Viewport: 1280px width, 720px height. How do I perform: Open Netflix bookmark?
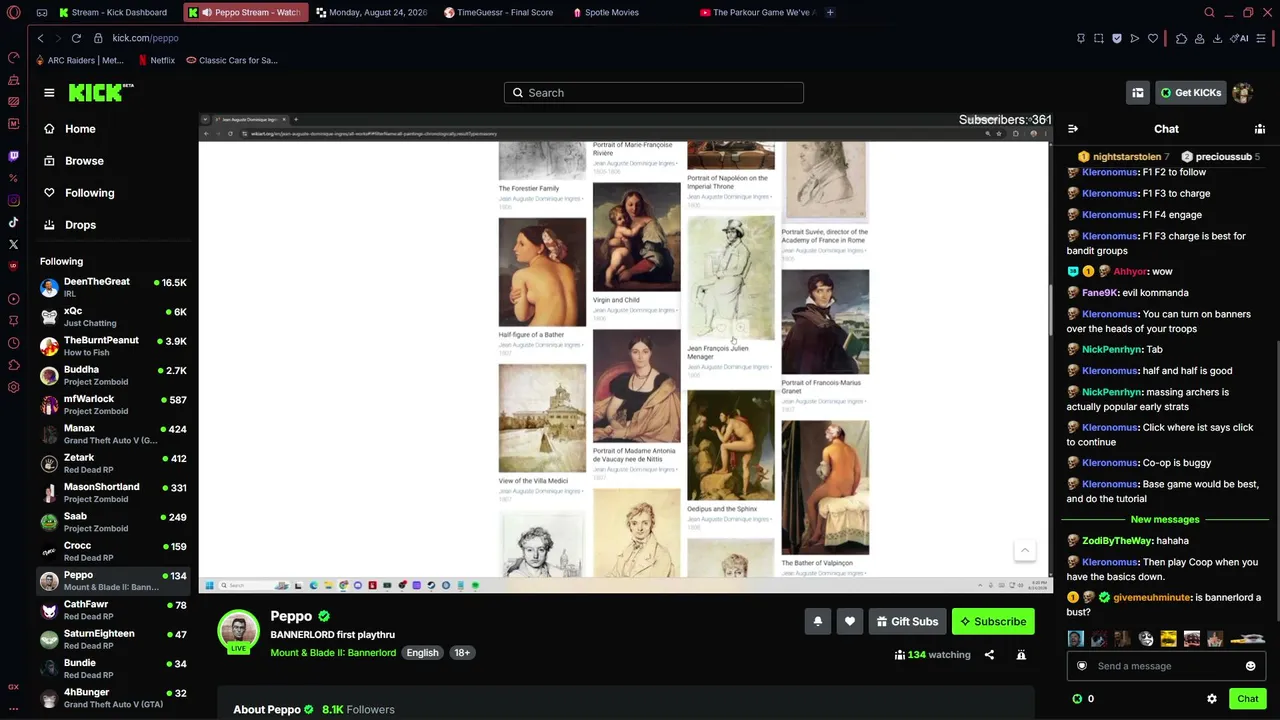(x=156, y=60)
